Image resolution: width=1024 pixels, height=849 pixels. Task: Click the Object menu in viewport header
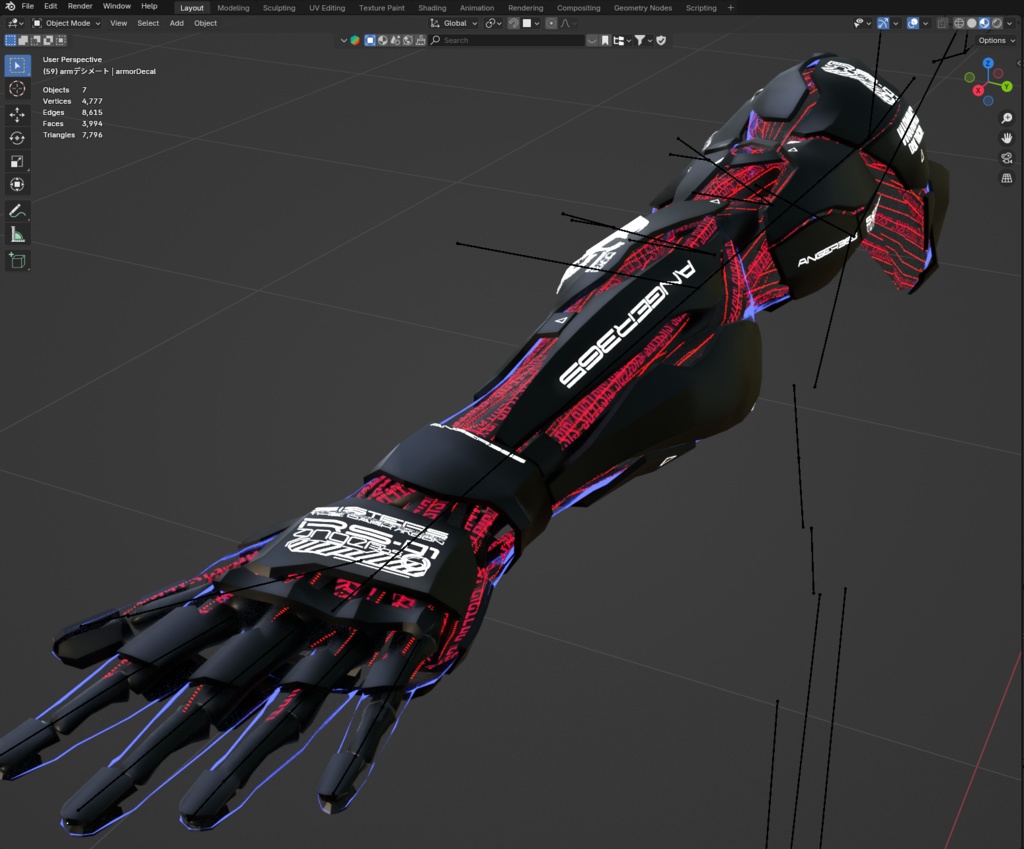(205, 23)
